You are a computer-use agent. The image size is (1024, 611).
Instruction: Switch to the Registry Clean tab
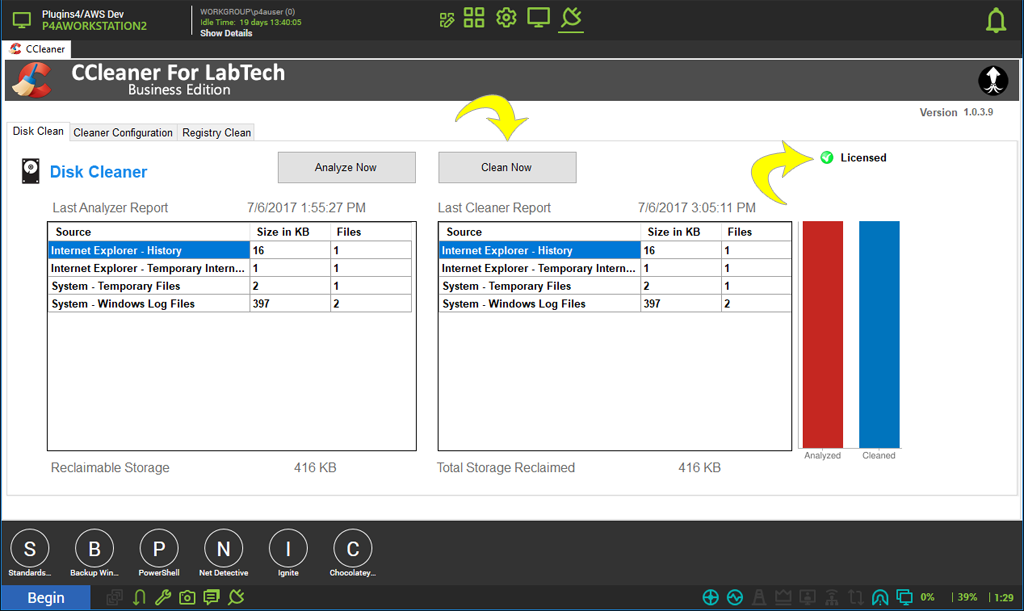point(216,133)
